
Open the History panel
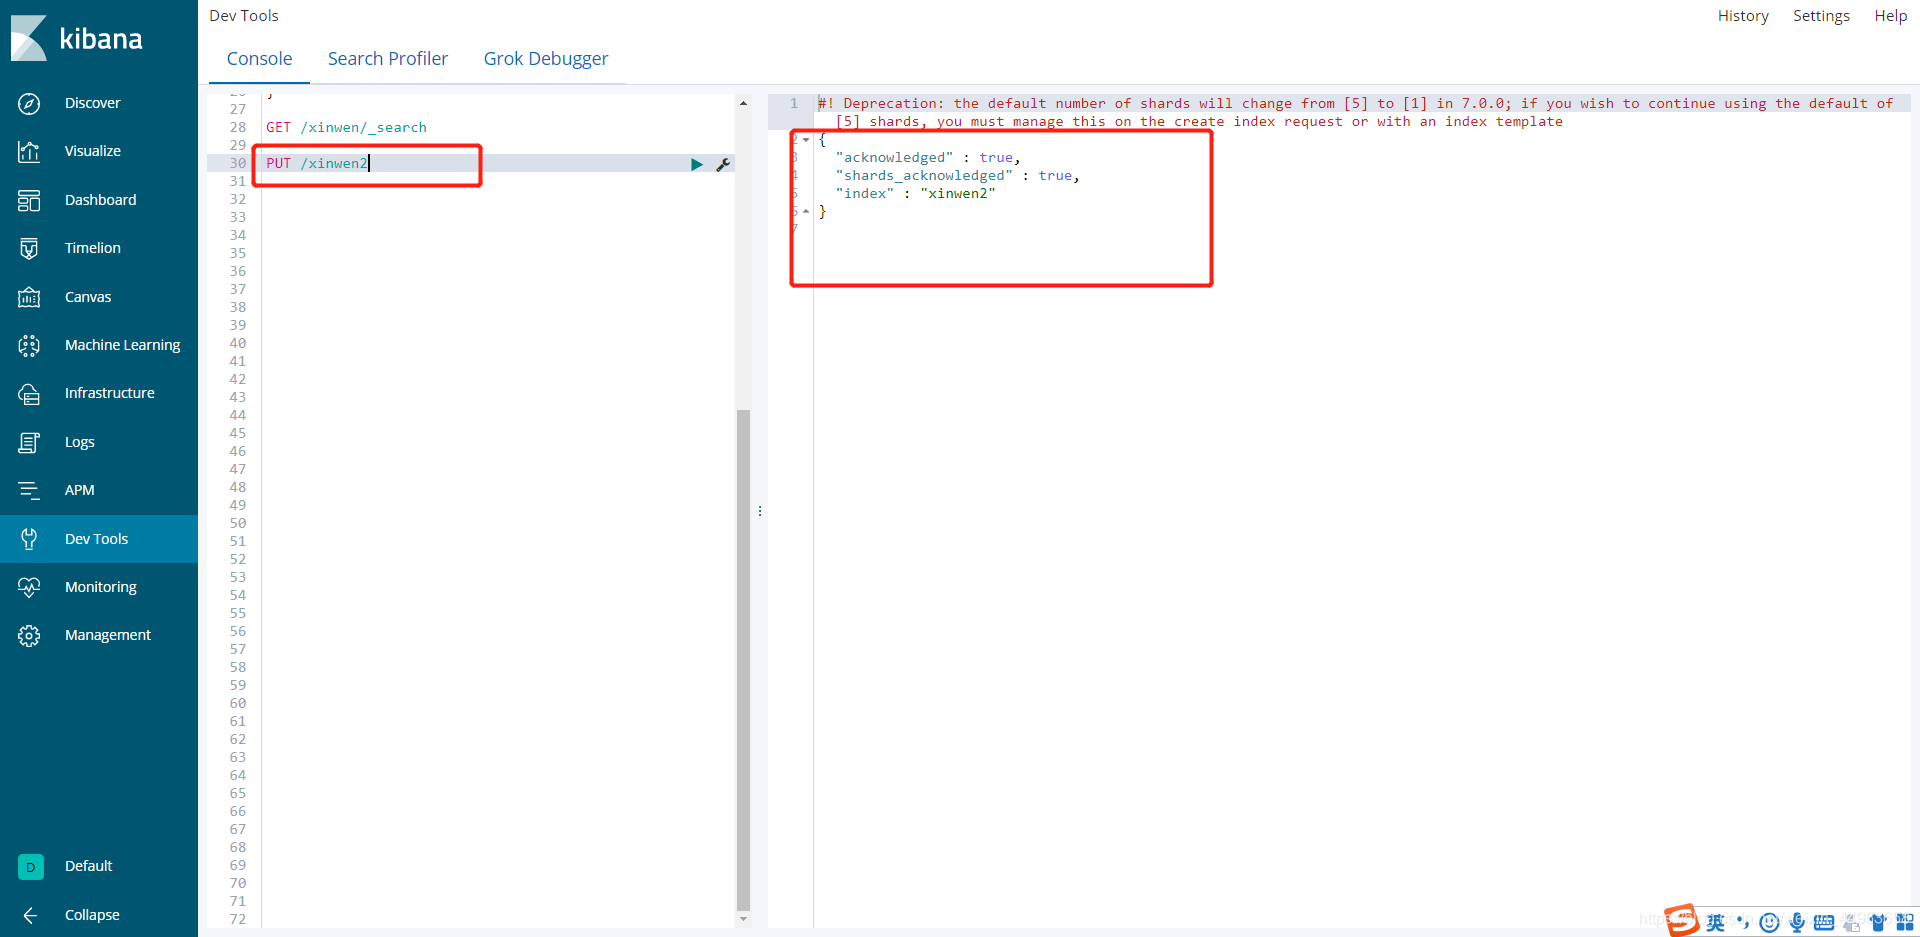tap(1743, 16)
